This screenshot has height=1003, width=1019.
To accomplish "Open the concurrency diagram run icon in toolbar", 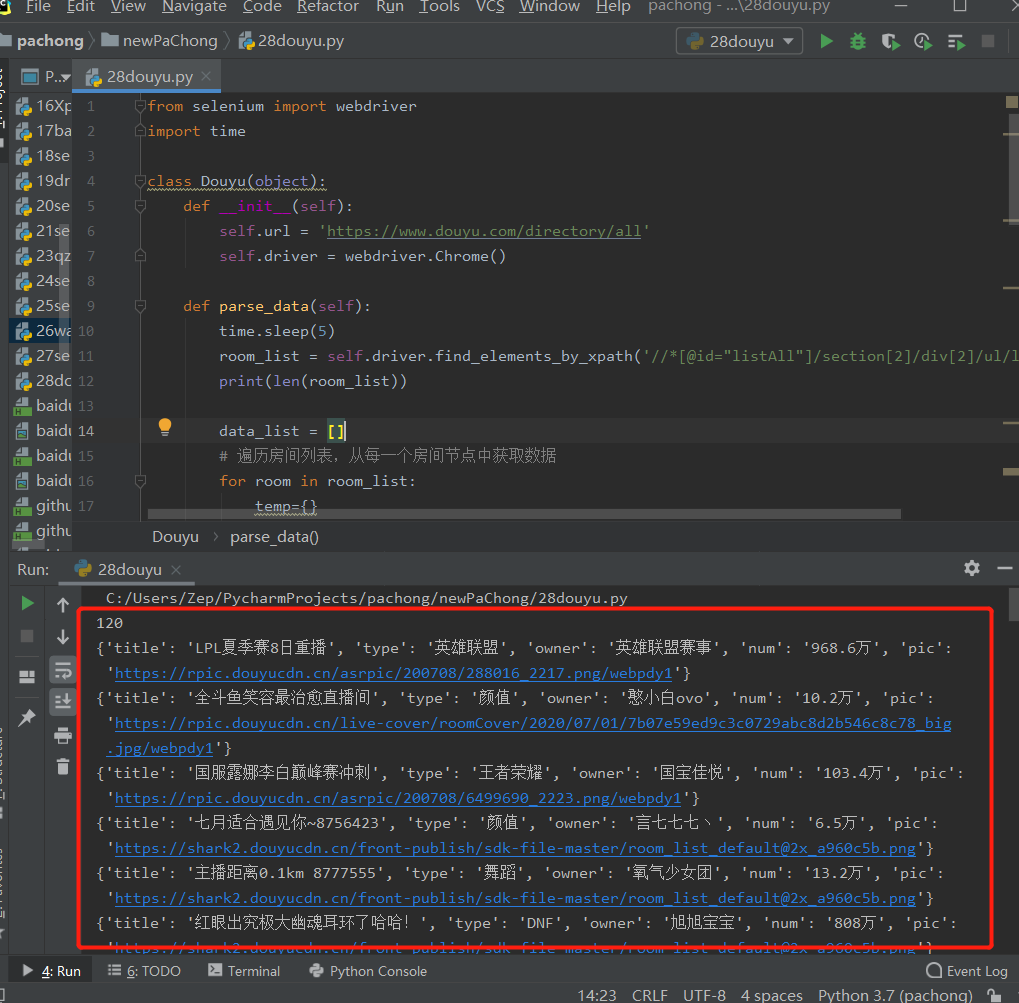I will (x=956, y=42).
